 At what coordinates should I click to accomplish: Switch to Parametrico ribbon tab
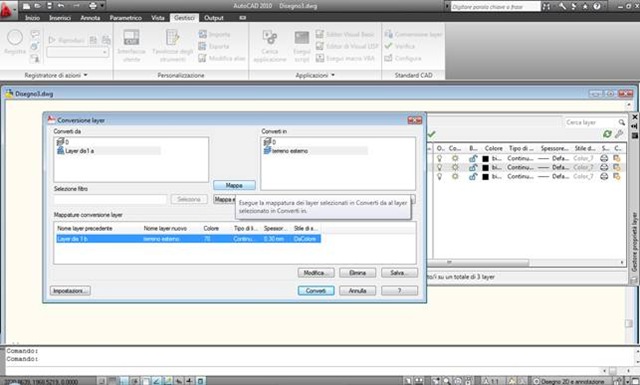click(x=125, y=18)
